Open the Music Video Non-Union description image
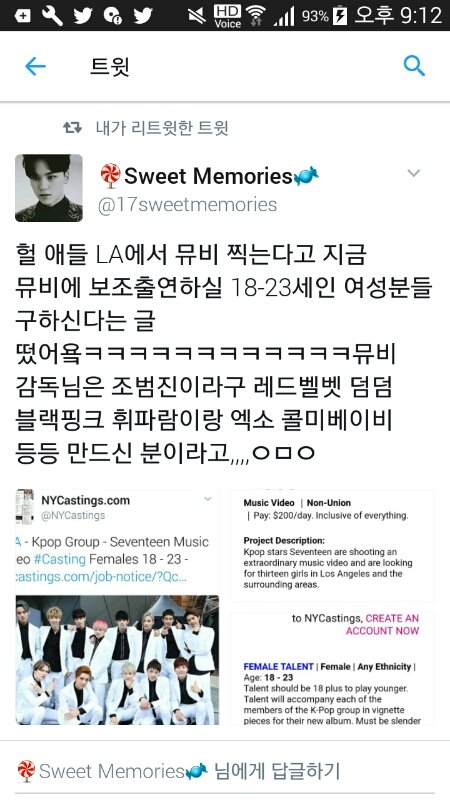The height and width of the screenshot is (800, 450). pyautogui.click(x=332, y=545)
